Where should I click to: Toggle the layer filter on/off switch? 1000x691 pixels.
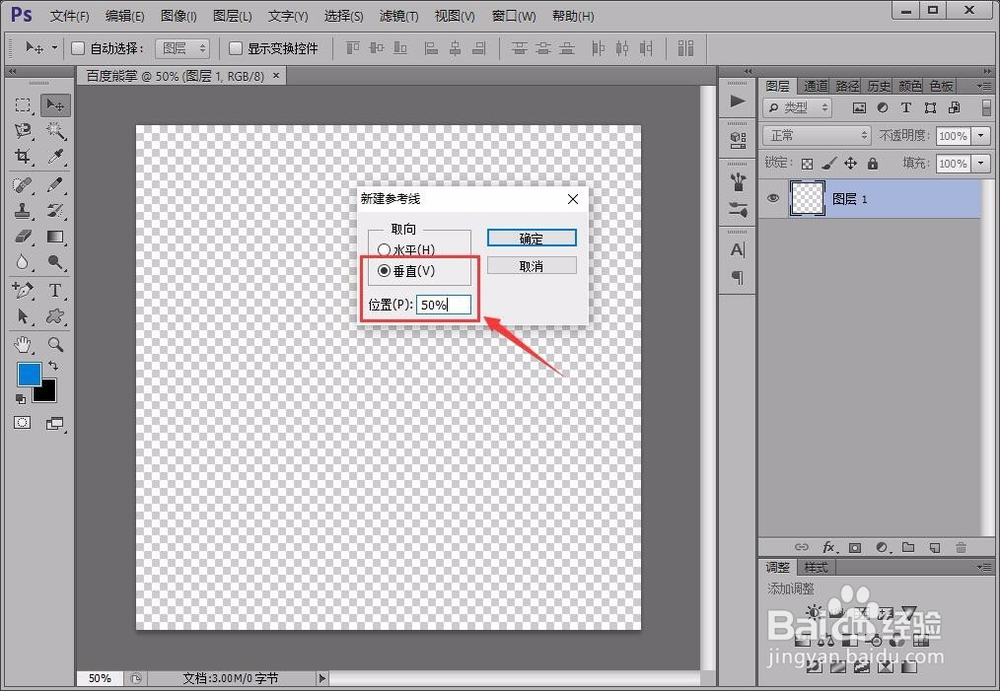(x=986, y=107)
